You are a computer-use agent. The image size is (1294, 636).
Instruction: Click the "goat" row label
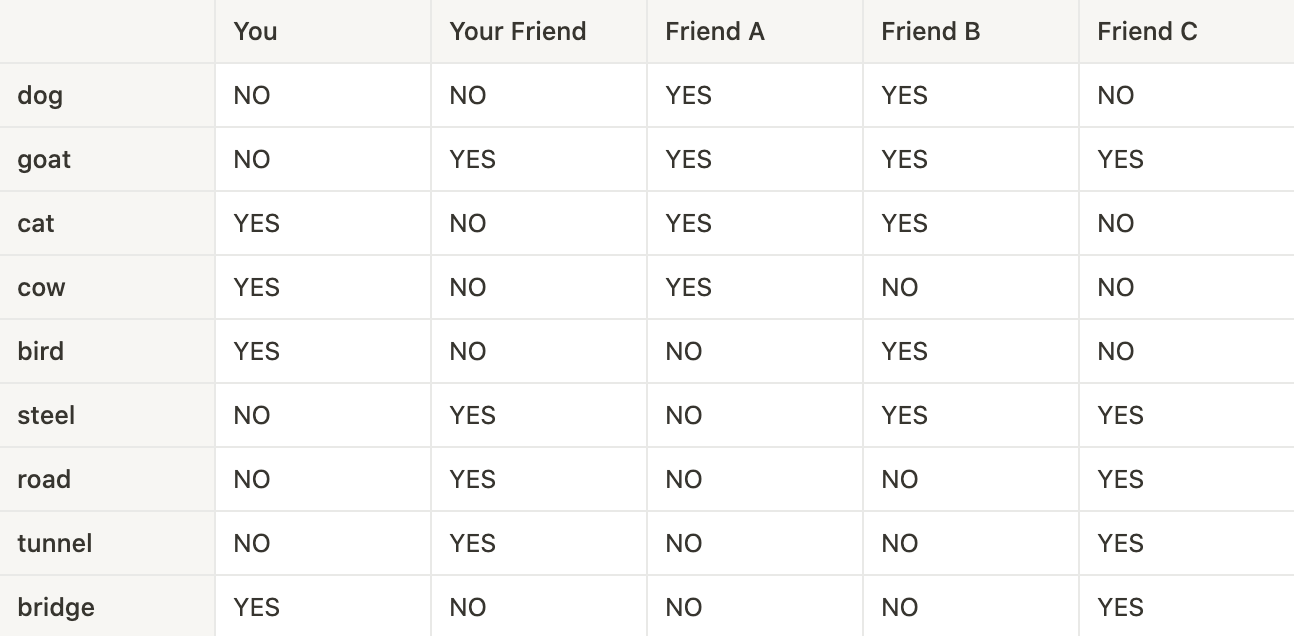[44, 160]
